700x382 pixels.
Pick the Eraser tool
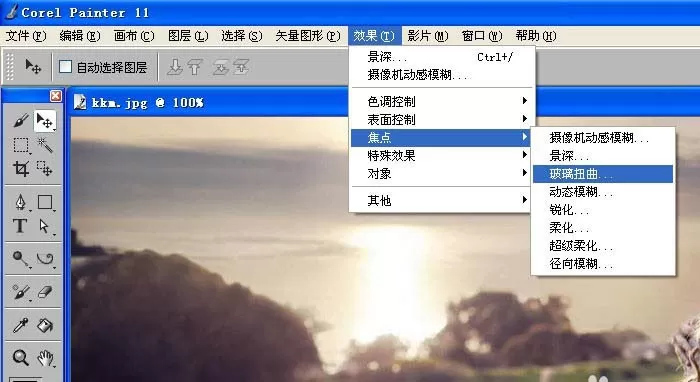45,292
